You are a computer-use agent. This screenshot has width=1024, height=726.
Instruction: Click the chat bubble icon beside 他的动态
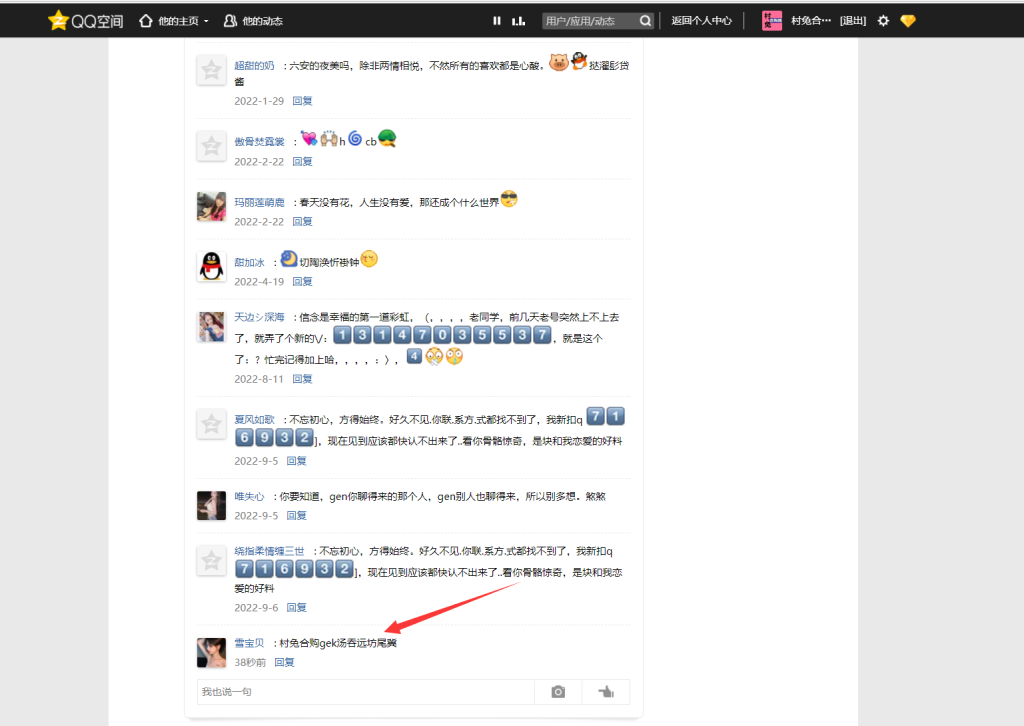[x=229, y=20]
